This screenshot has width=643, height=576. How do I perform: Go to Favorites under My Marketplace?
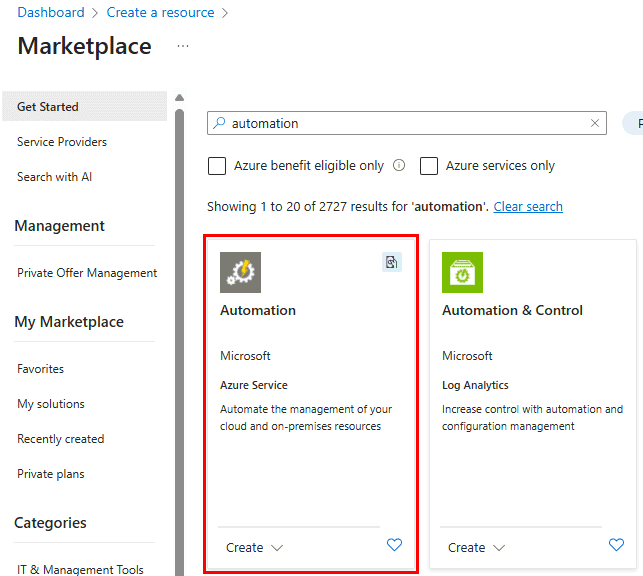(x=41, y=369)
